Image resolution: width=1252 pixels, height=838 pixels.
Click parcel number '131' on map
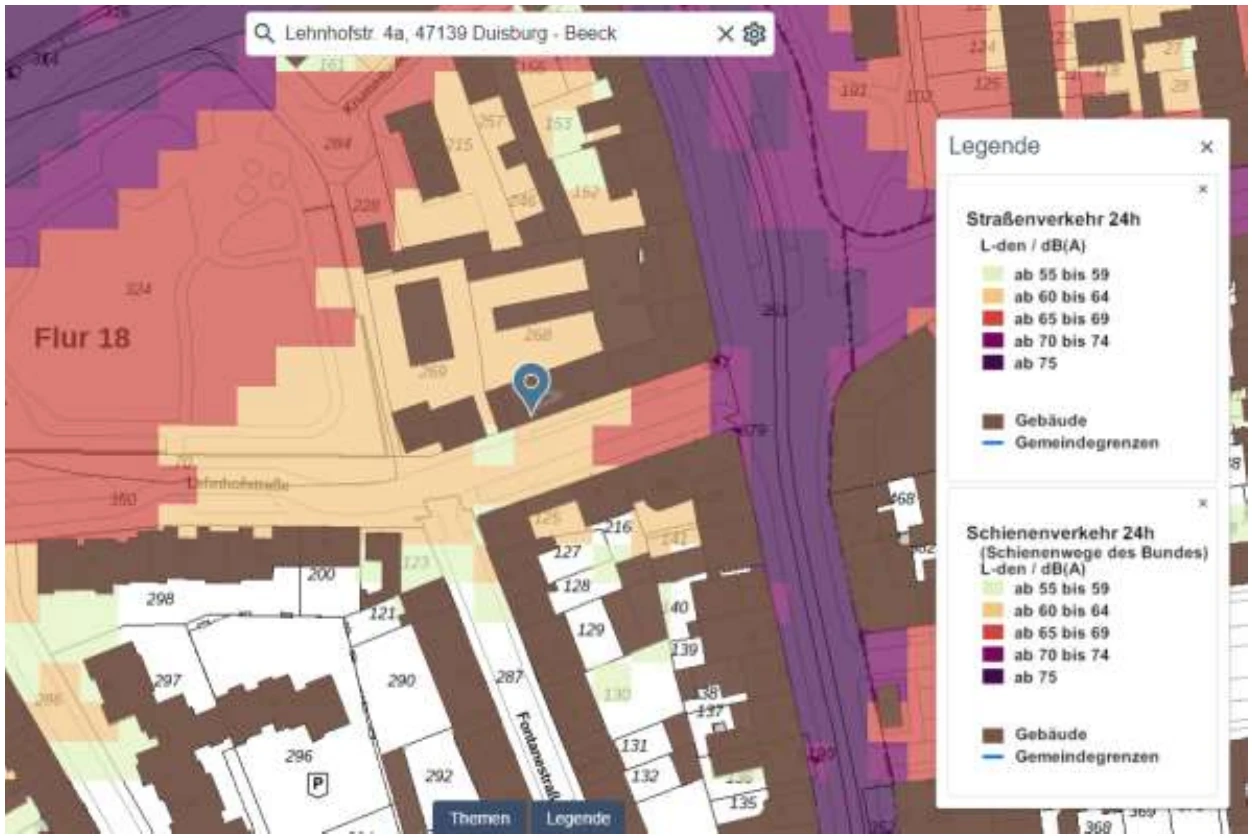(634, 745)
